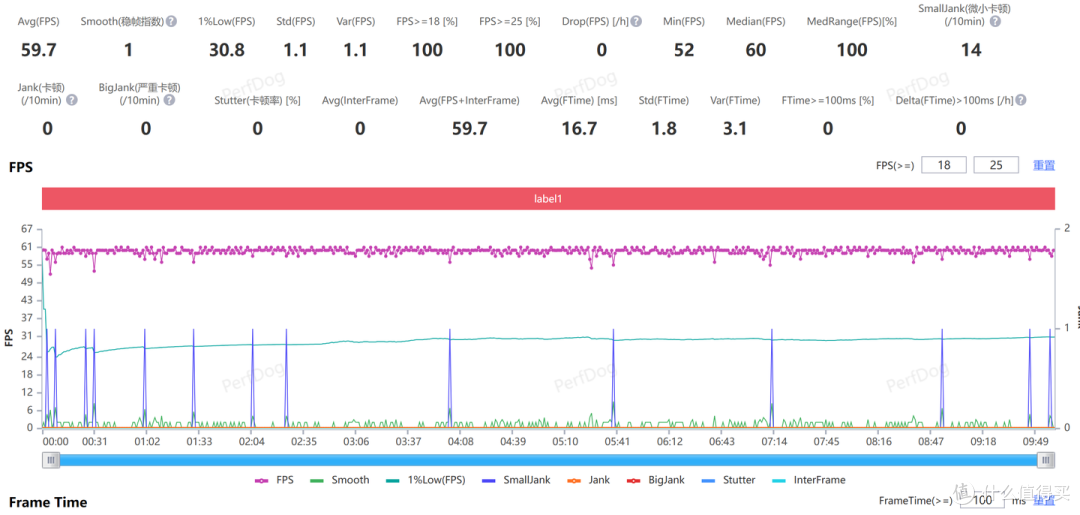Viewport: 1080px width, 515px height.
Task: Toggle FPS series in chart legend
Action: point(274,480)
